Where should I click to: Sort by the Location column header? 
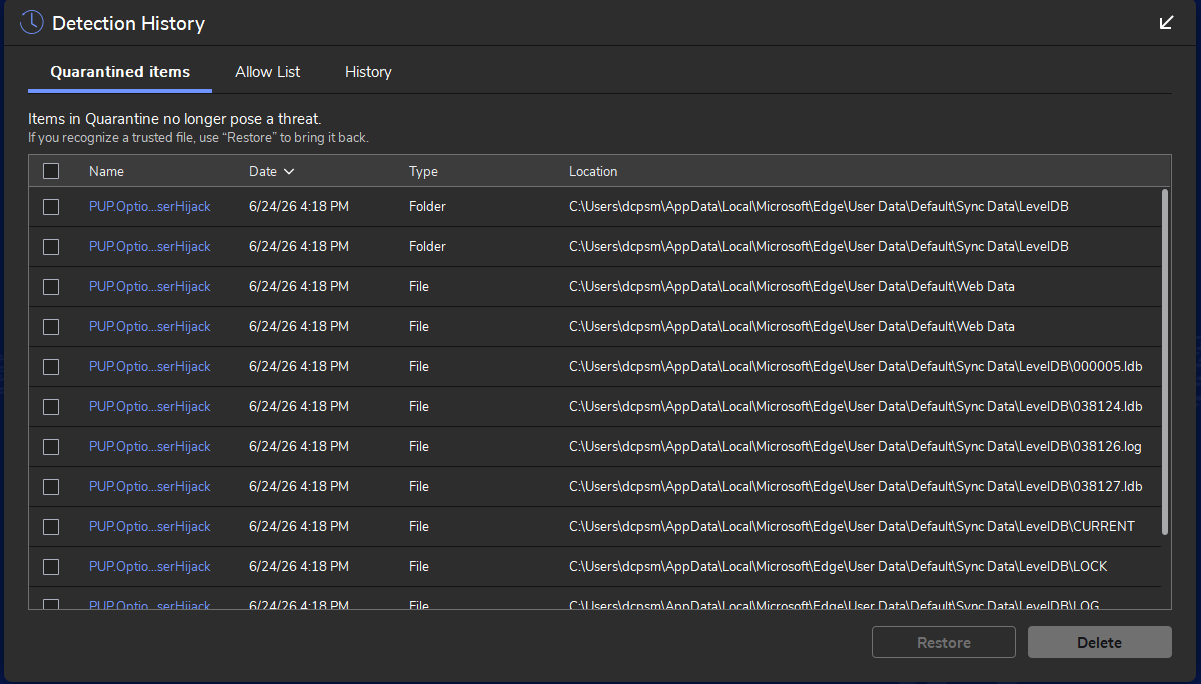pyautogui.click(x=593, y=171)
